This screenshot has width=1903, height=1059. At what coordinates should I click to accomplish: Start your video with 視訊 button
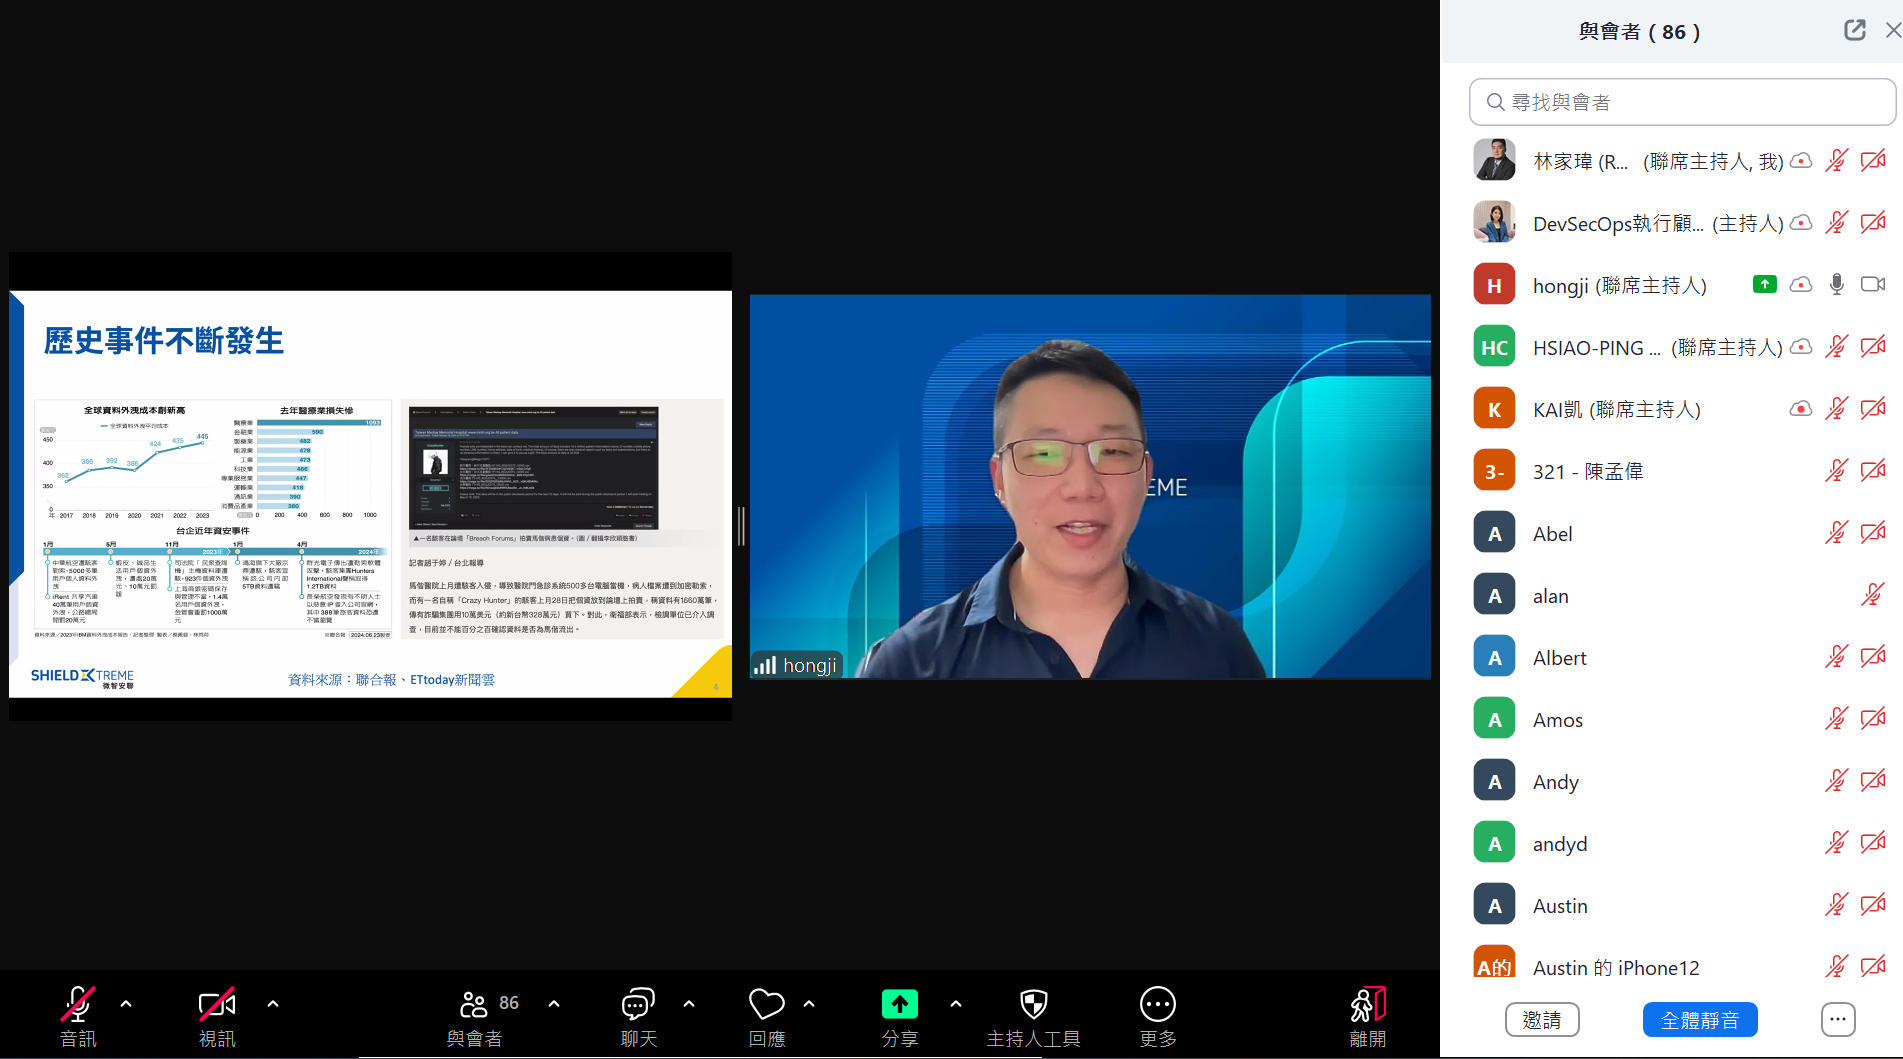point(217,1005)
